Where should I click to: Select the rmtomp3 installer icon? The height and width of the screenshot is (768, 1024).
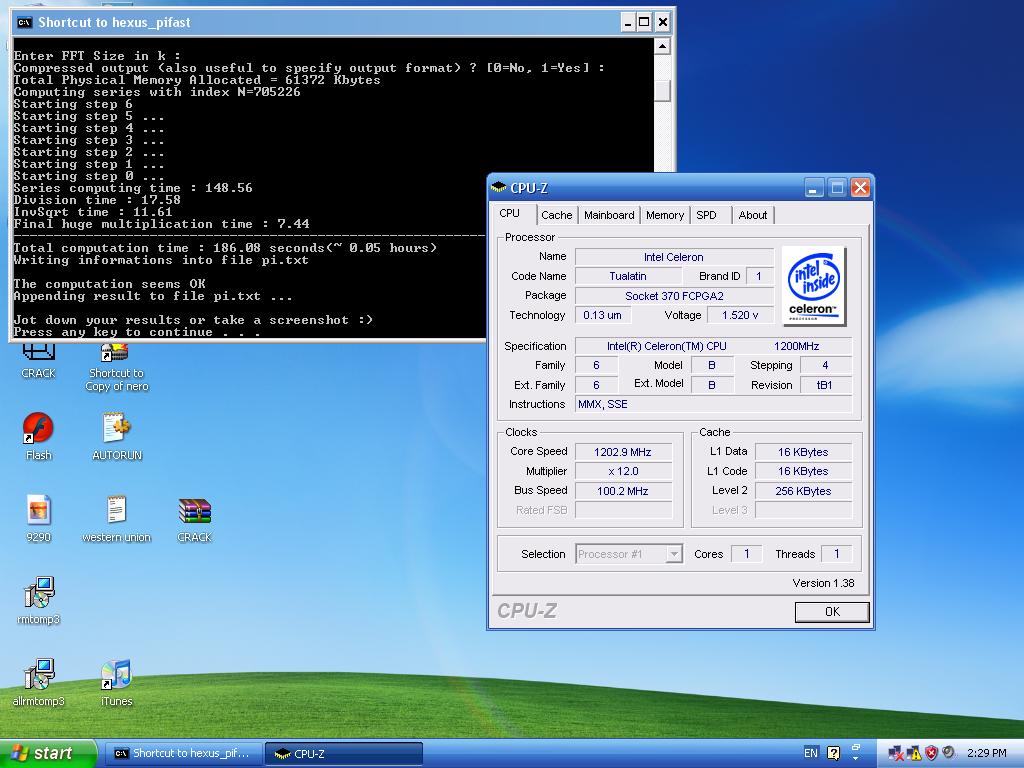39,592
